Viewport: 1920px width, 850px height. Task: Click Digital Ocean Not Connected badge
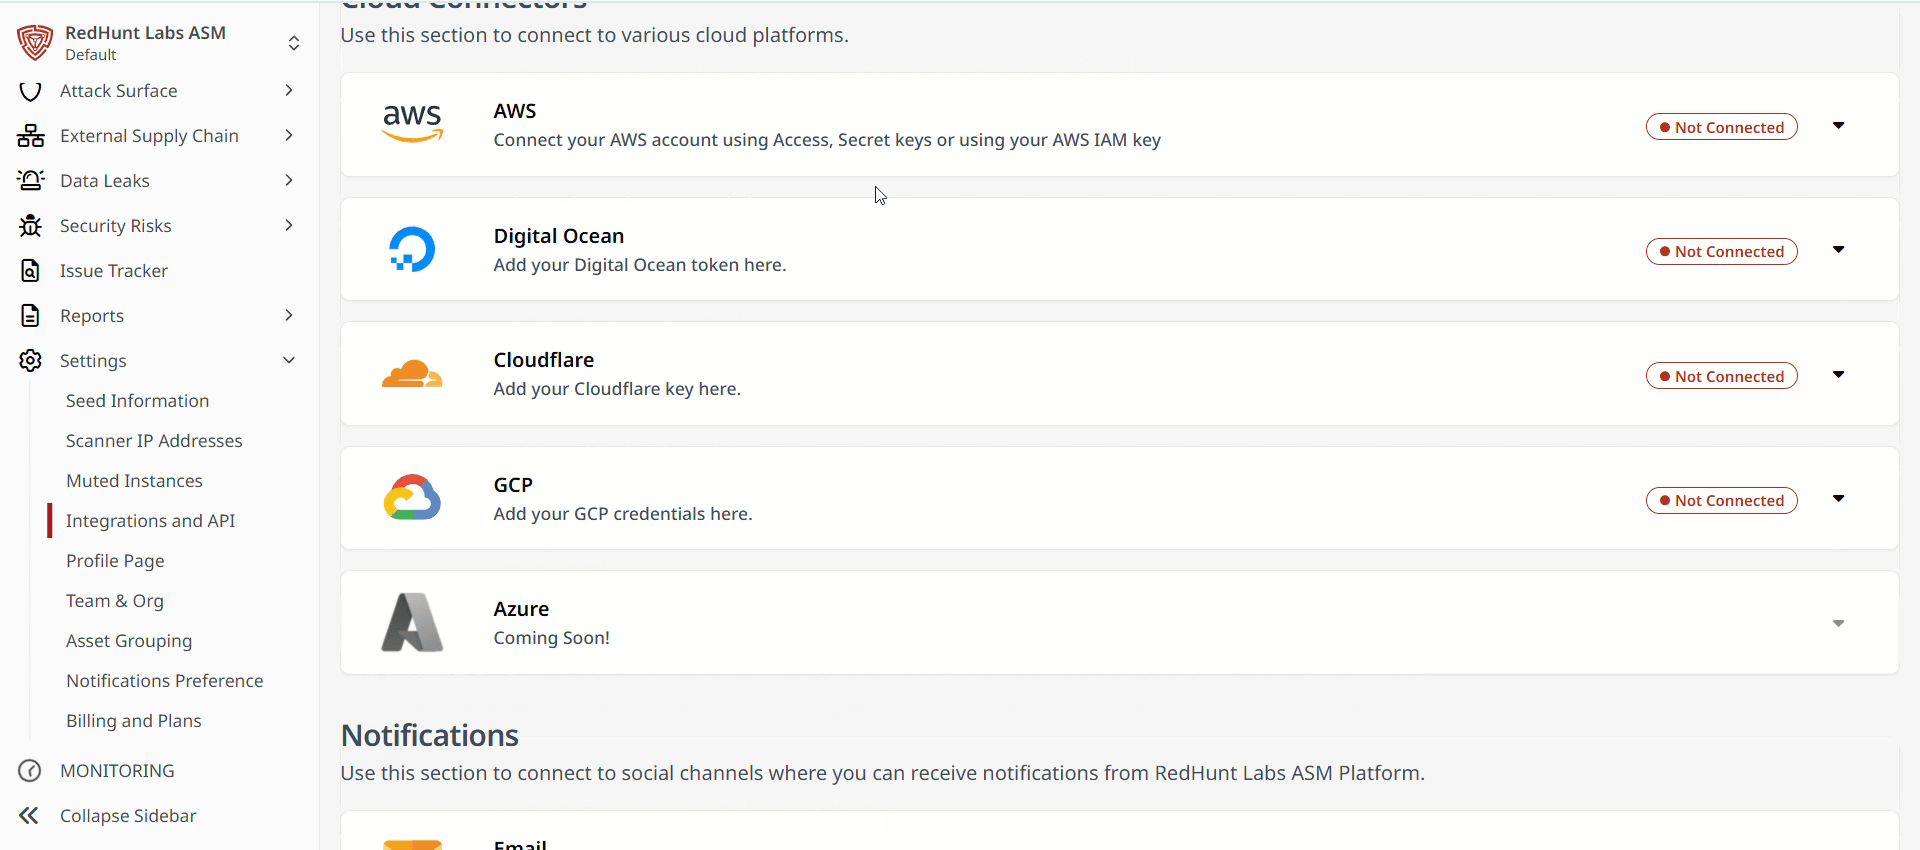(x=1722, y=251)
